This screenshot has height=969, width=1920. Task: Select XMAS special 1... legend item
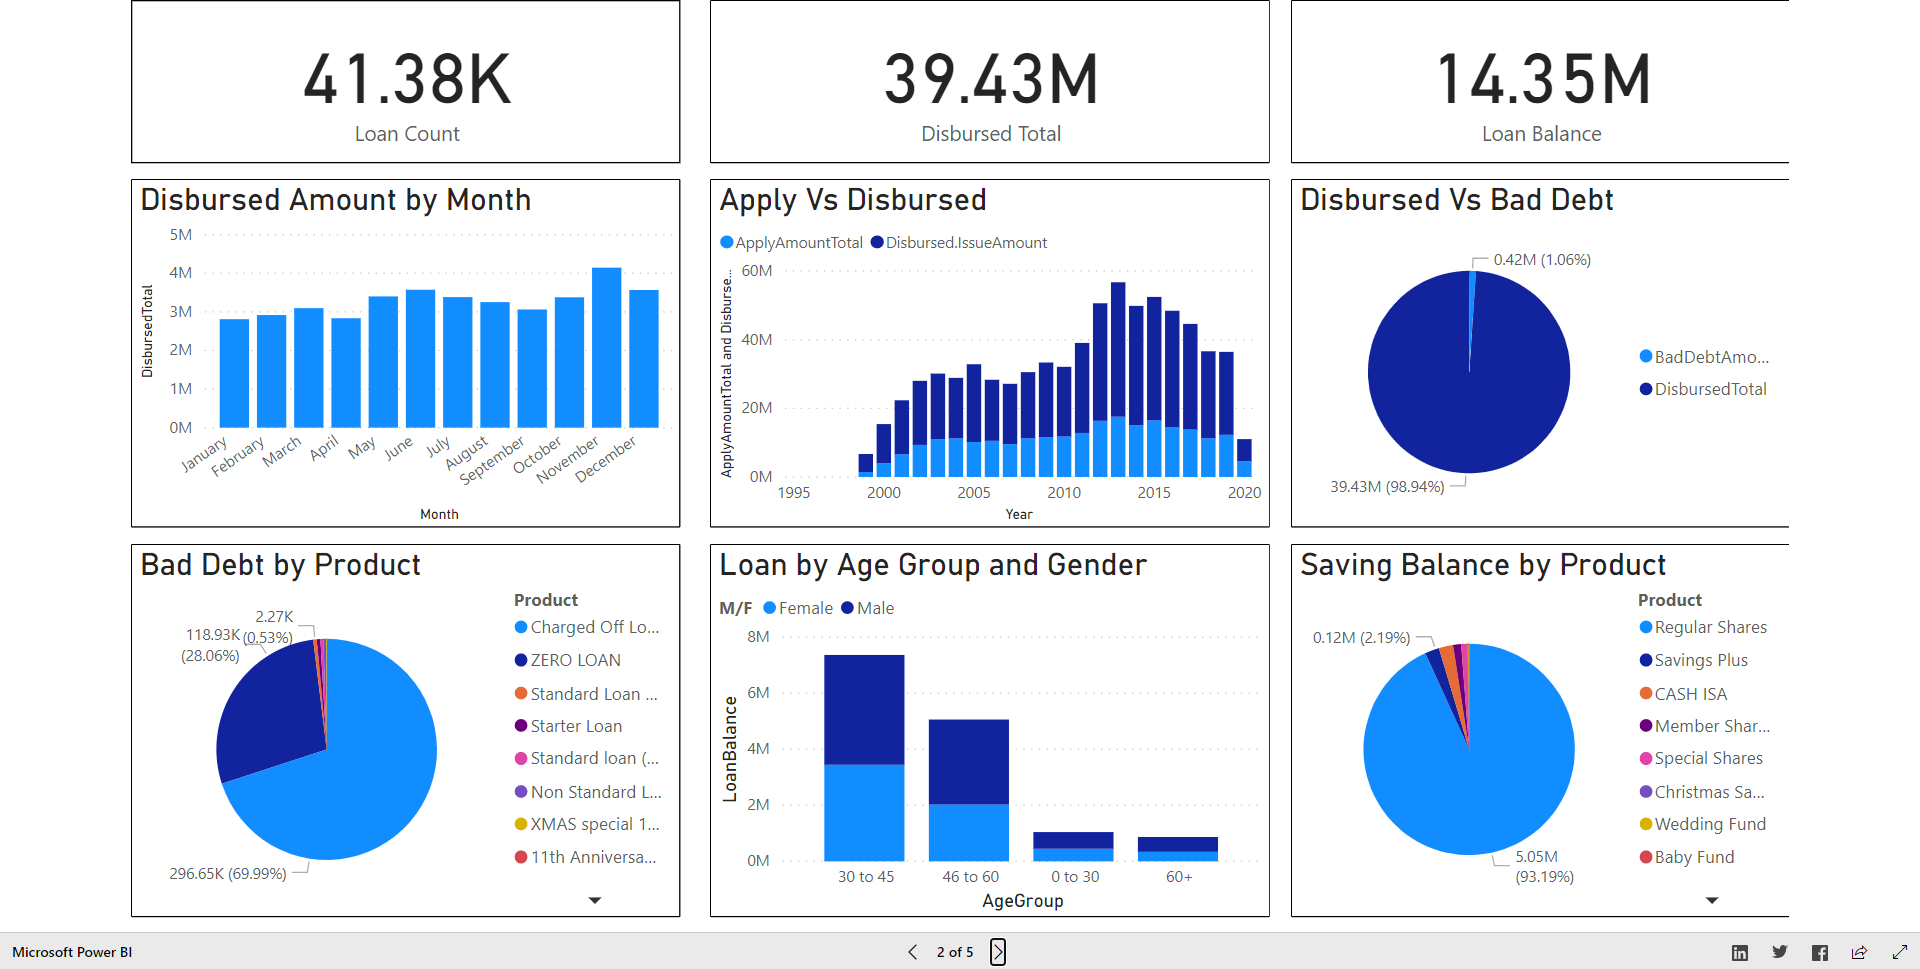click(x=587, y=824)
